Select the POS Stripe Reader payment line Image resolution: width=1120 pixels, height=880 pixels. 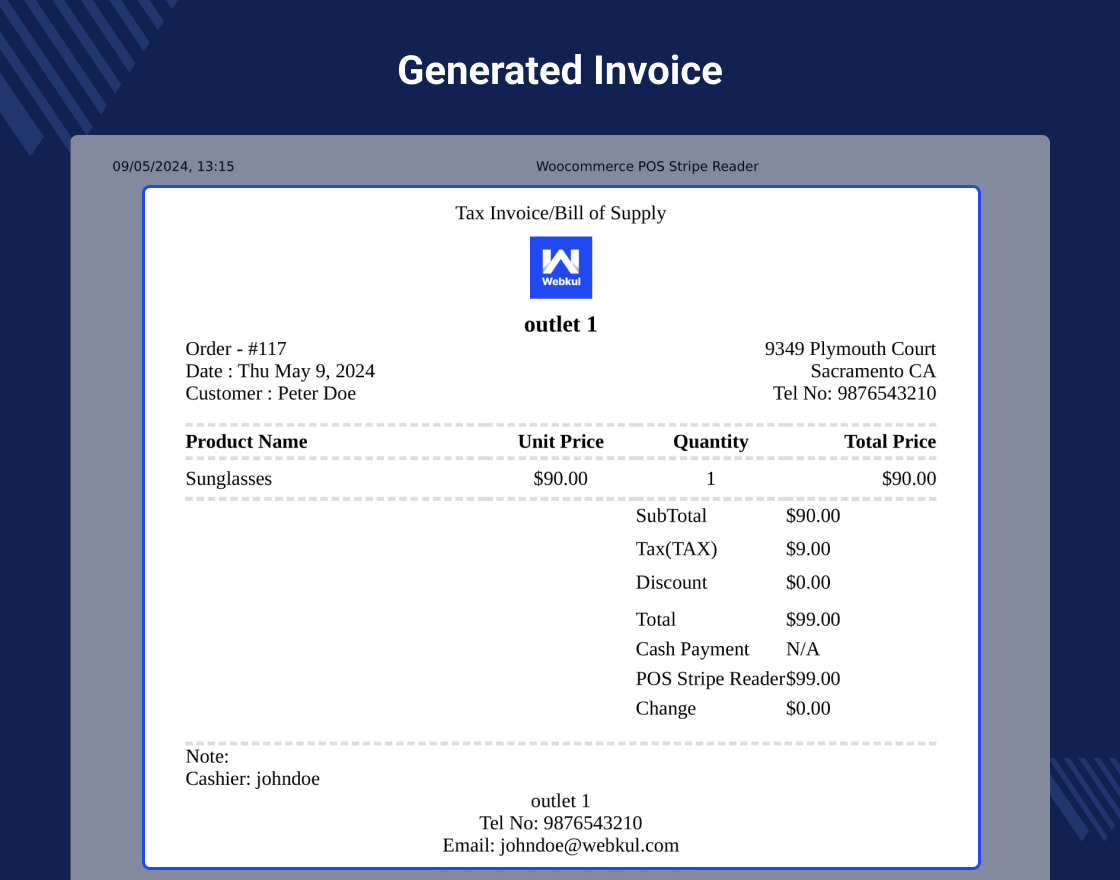point(710,678)
